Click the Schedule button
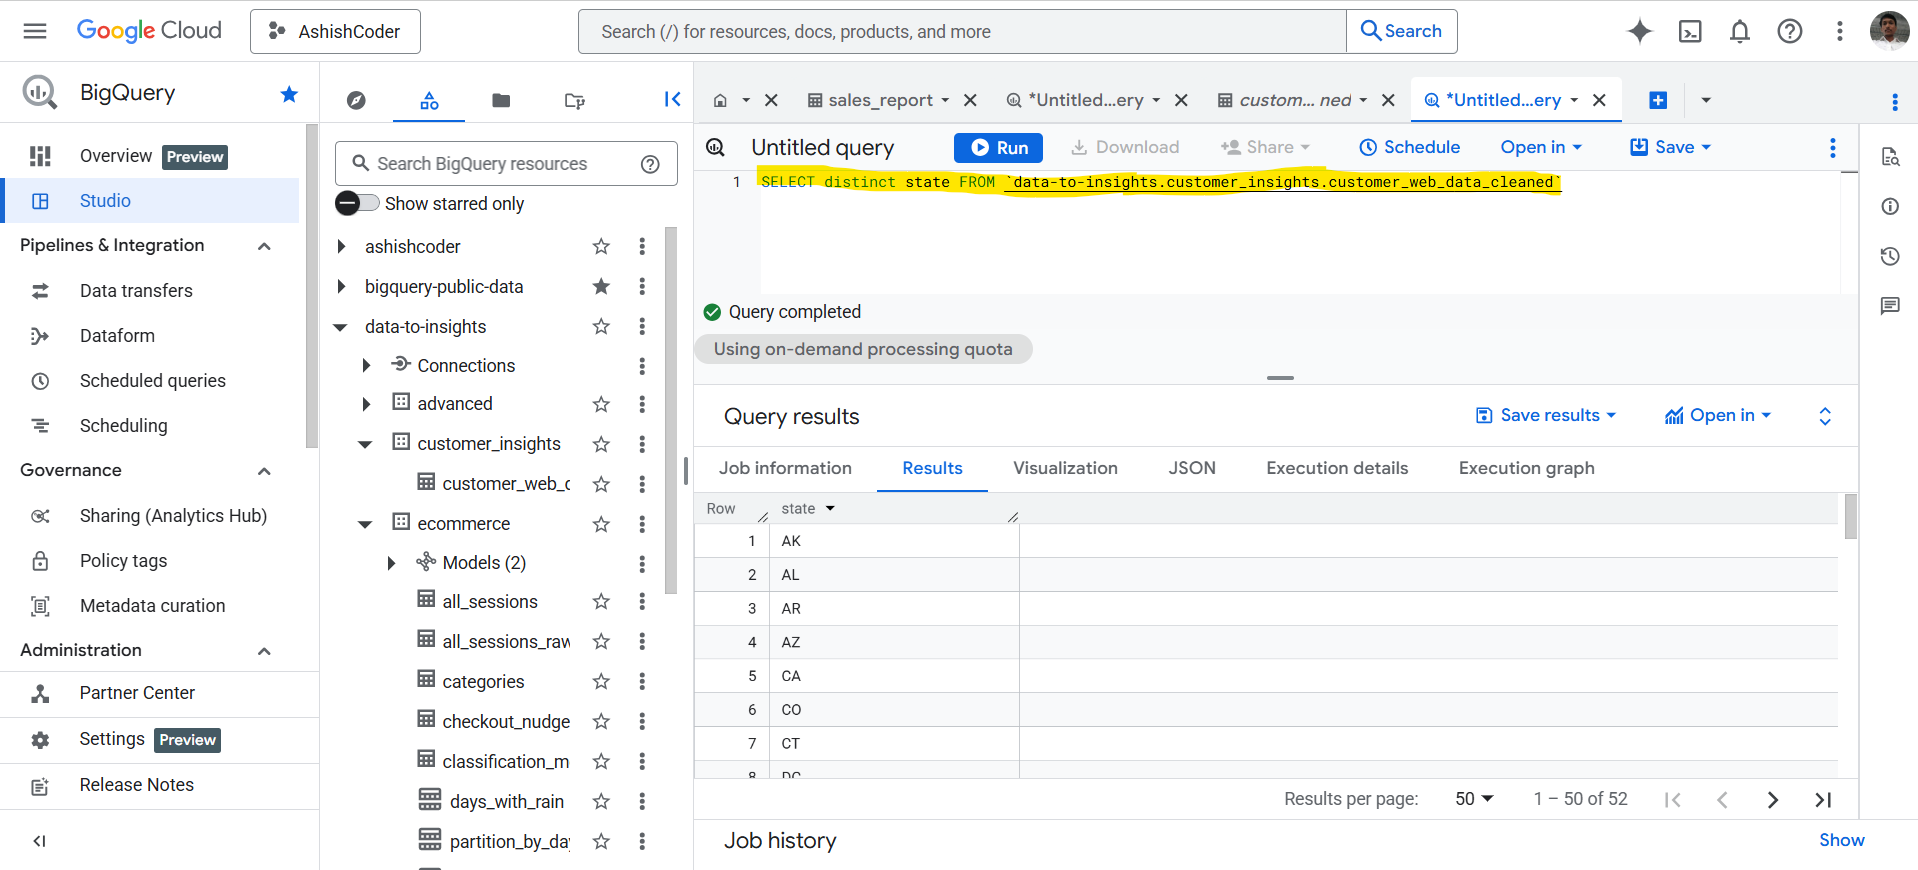The width and height of the screenshot is (1918, 870). click(1410, 147)
